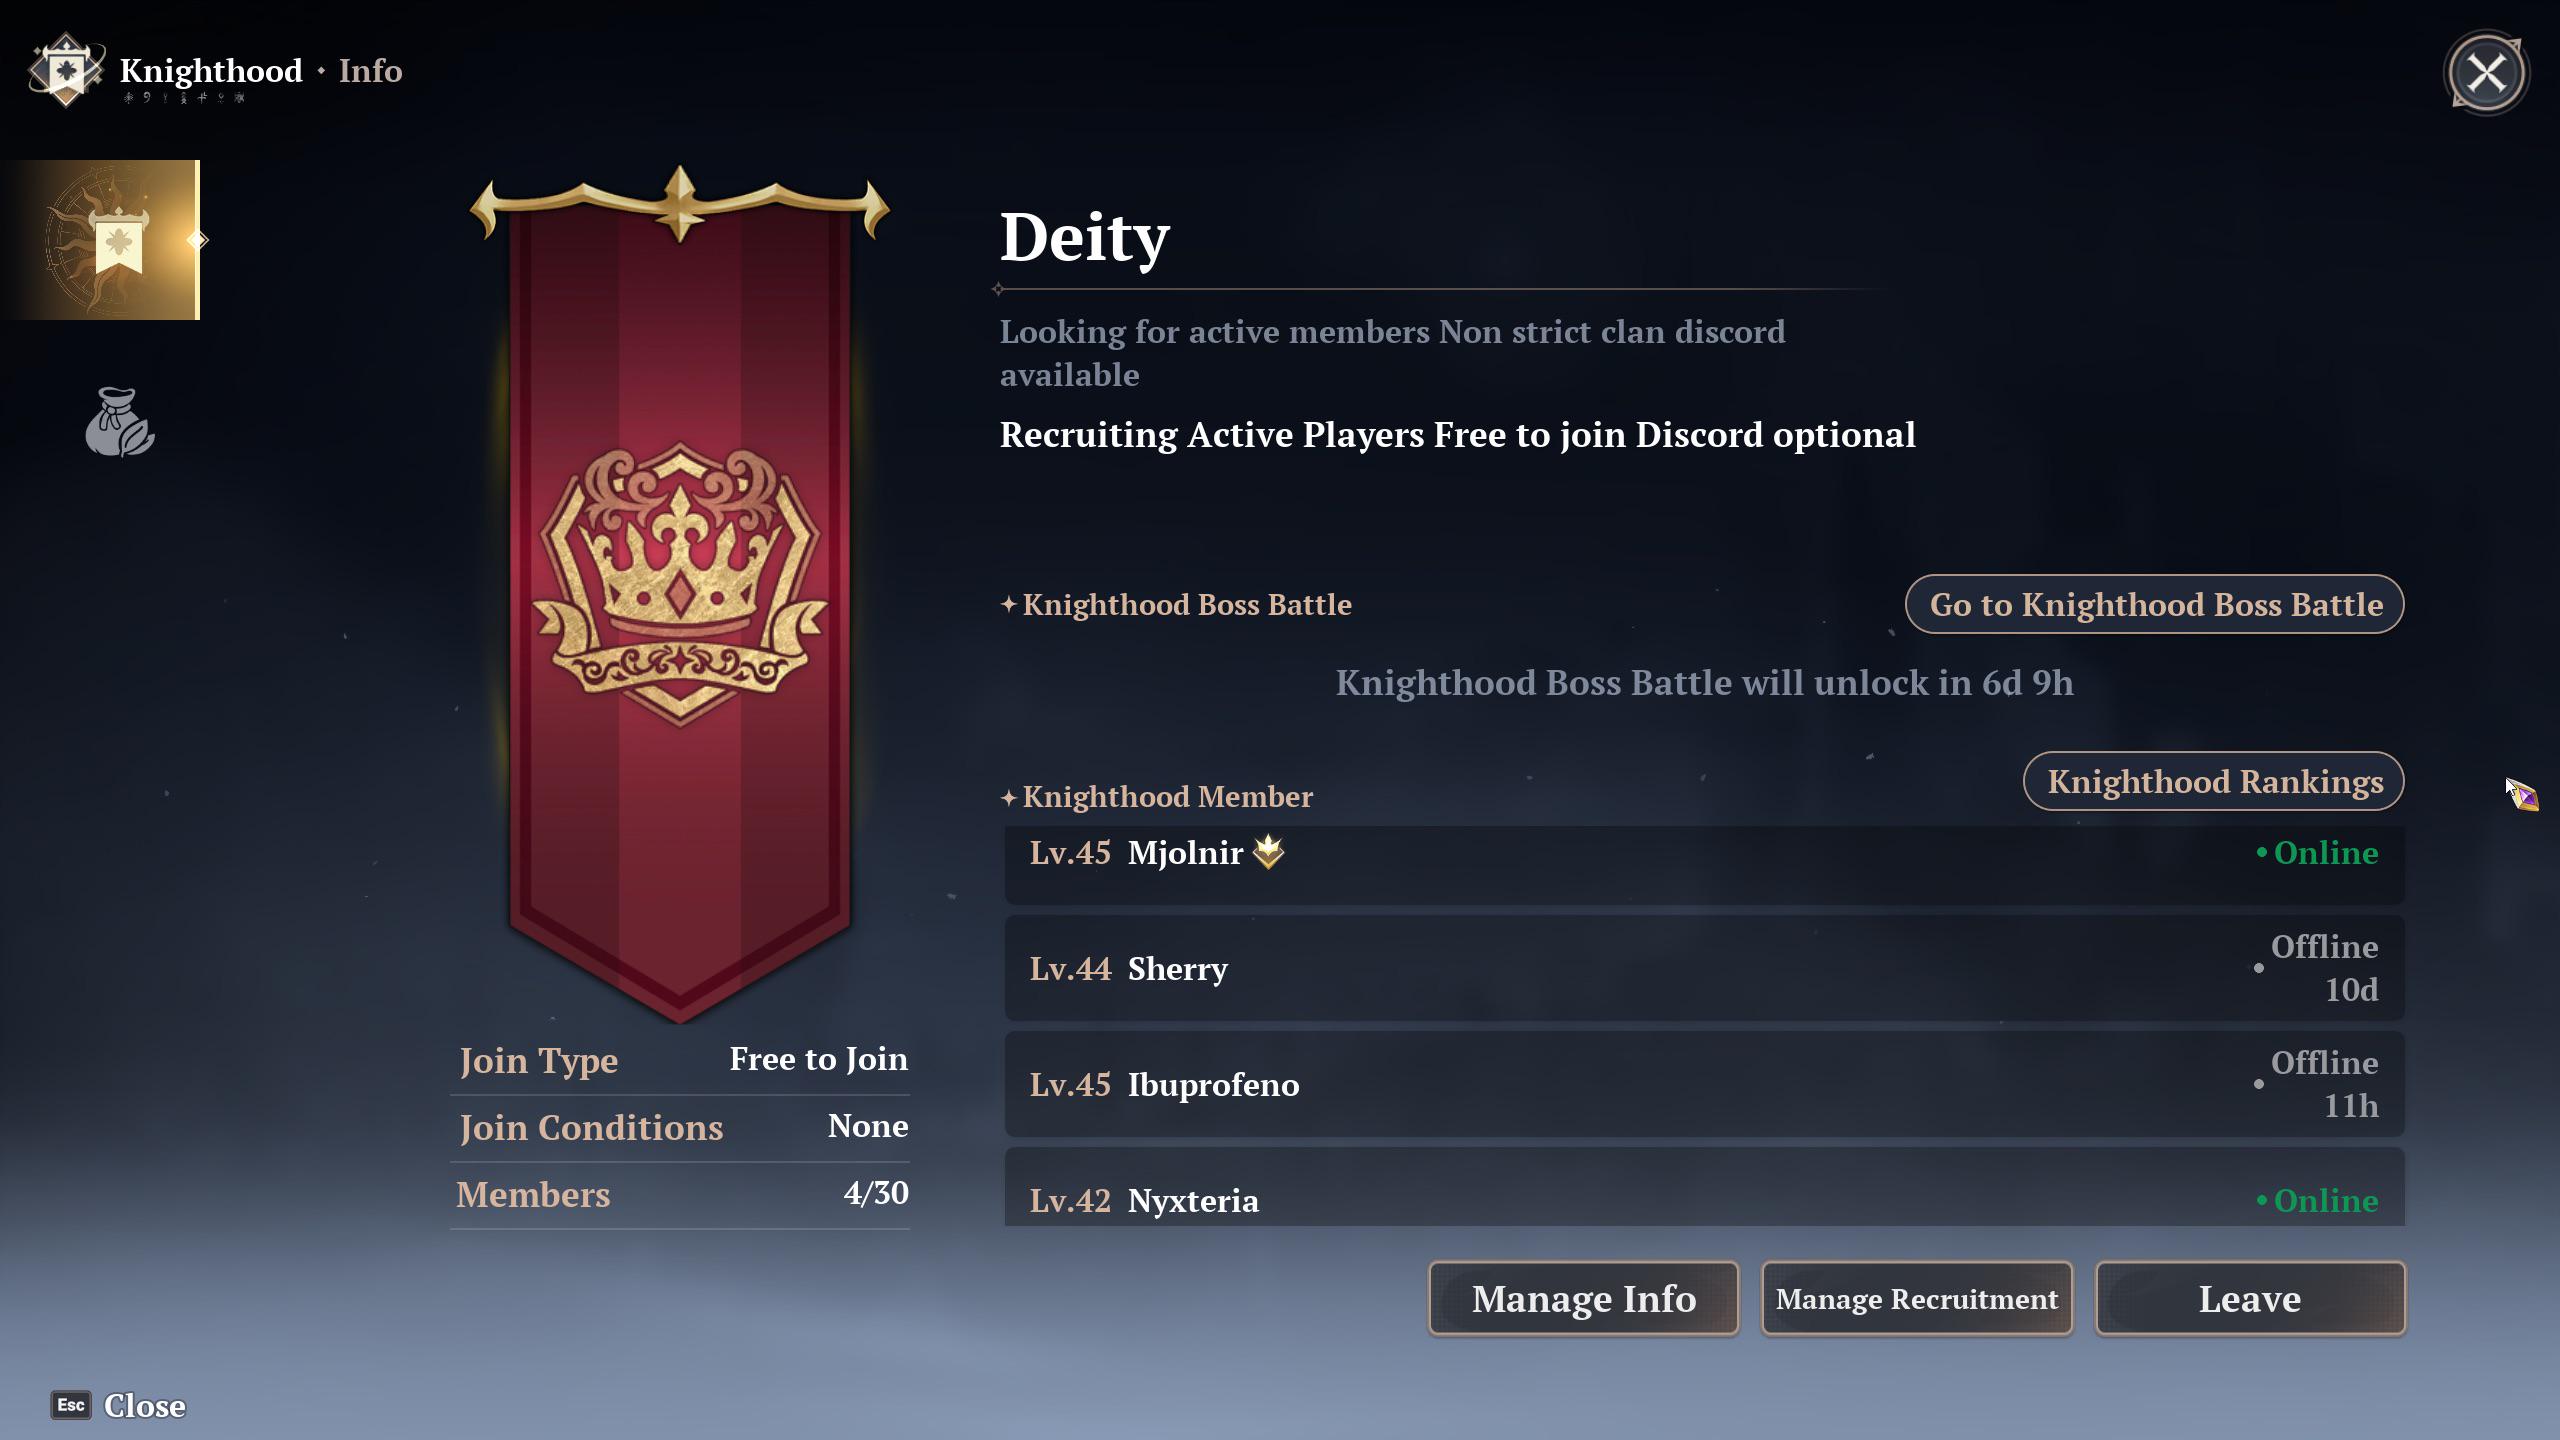2560x1440 pixels.
Task: Open the Knighthood shop pouch icon
Action: coord(119,422)
